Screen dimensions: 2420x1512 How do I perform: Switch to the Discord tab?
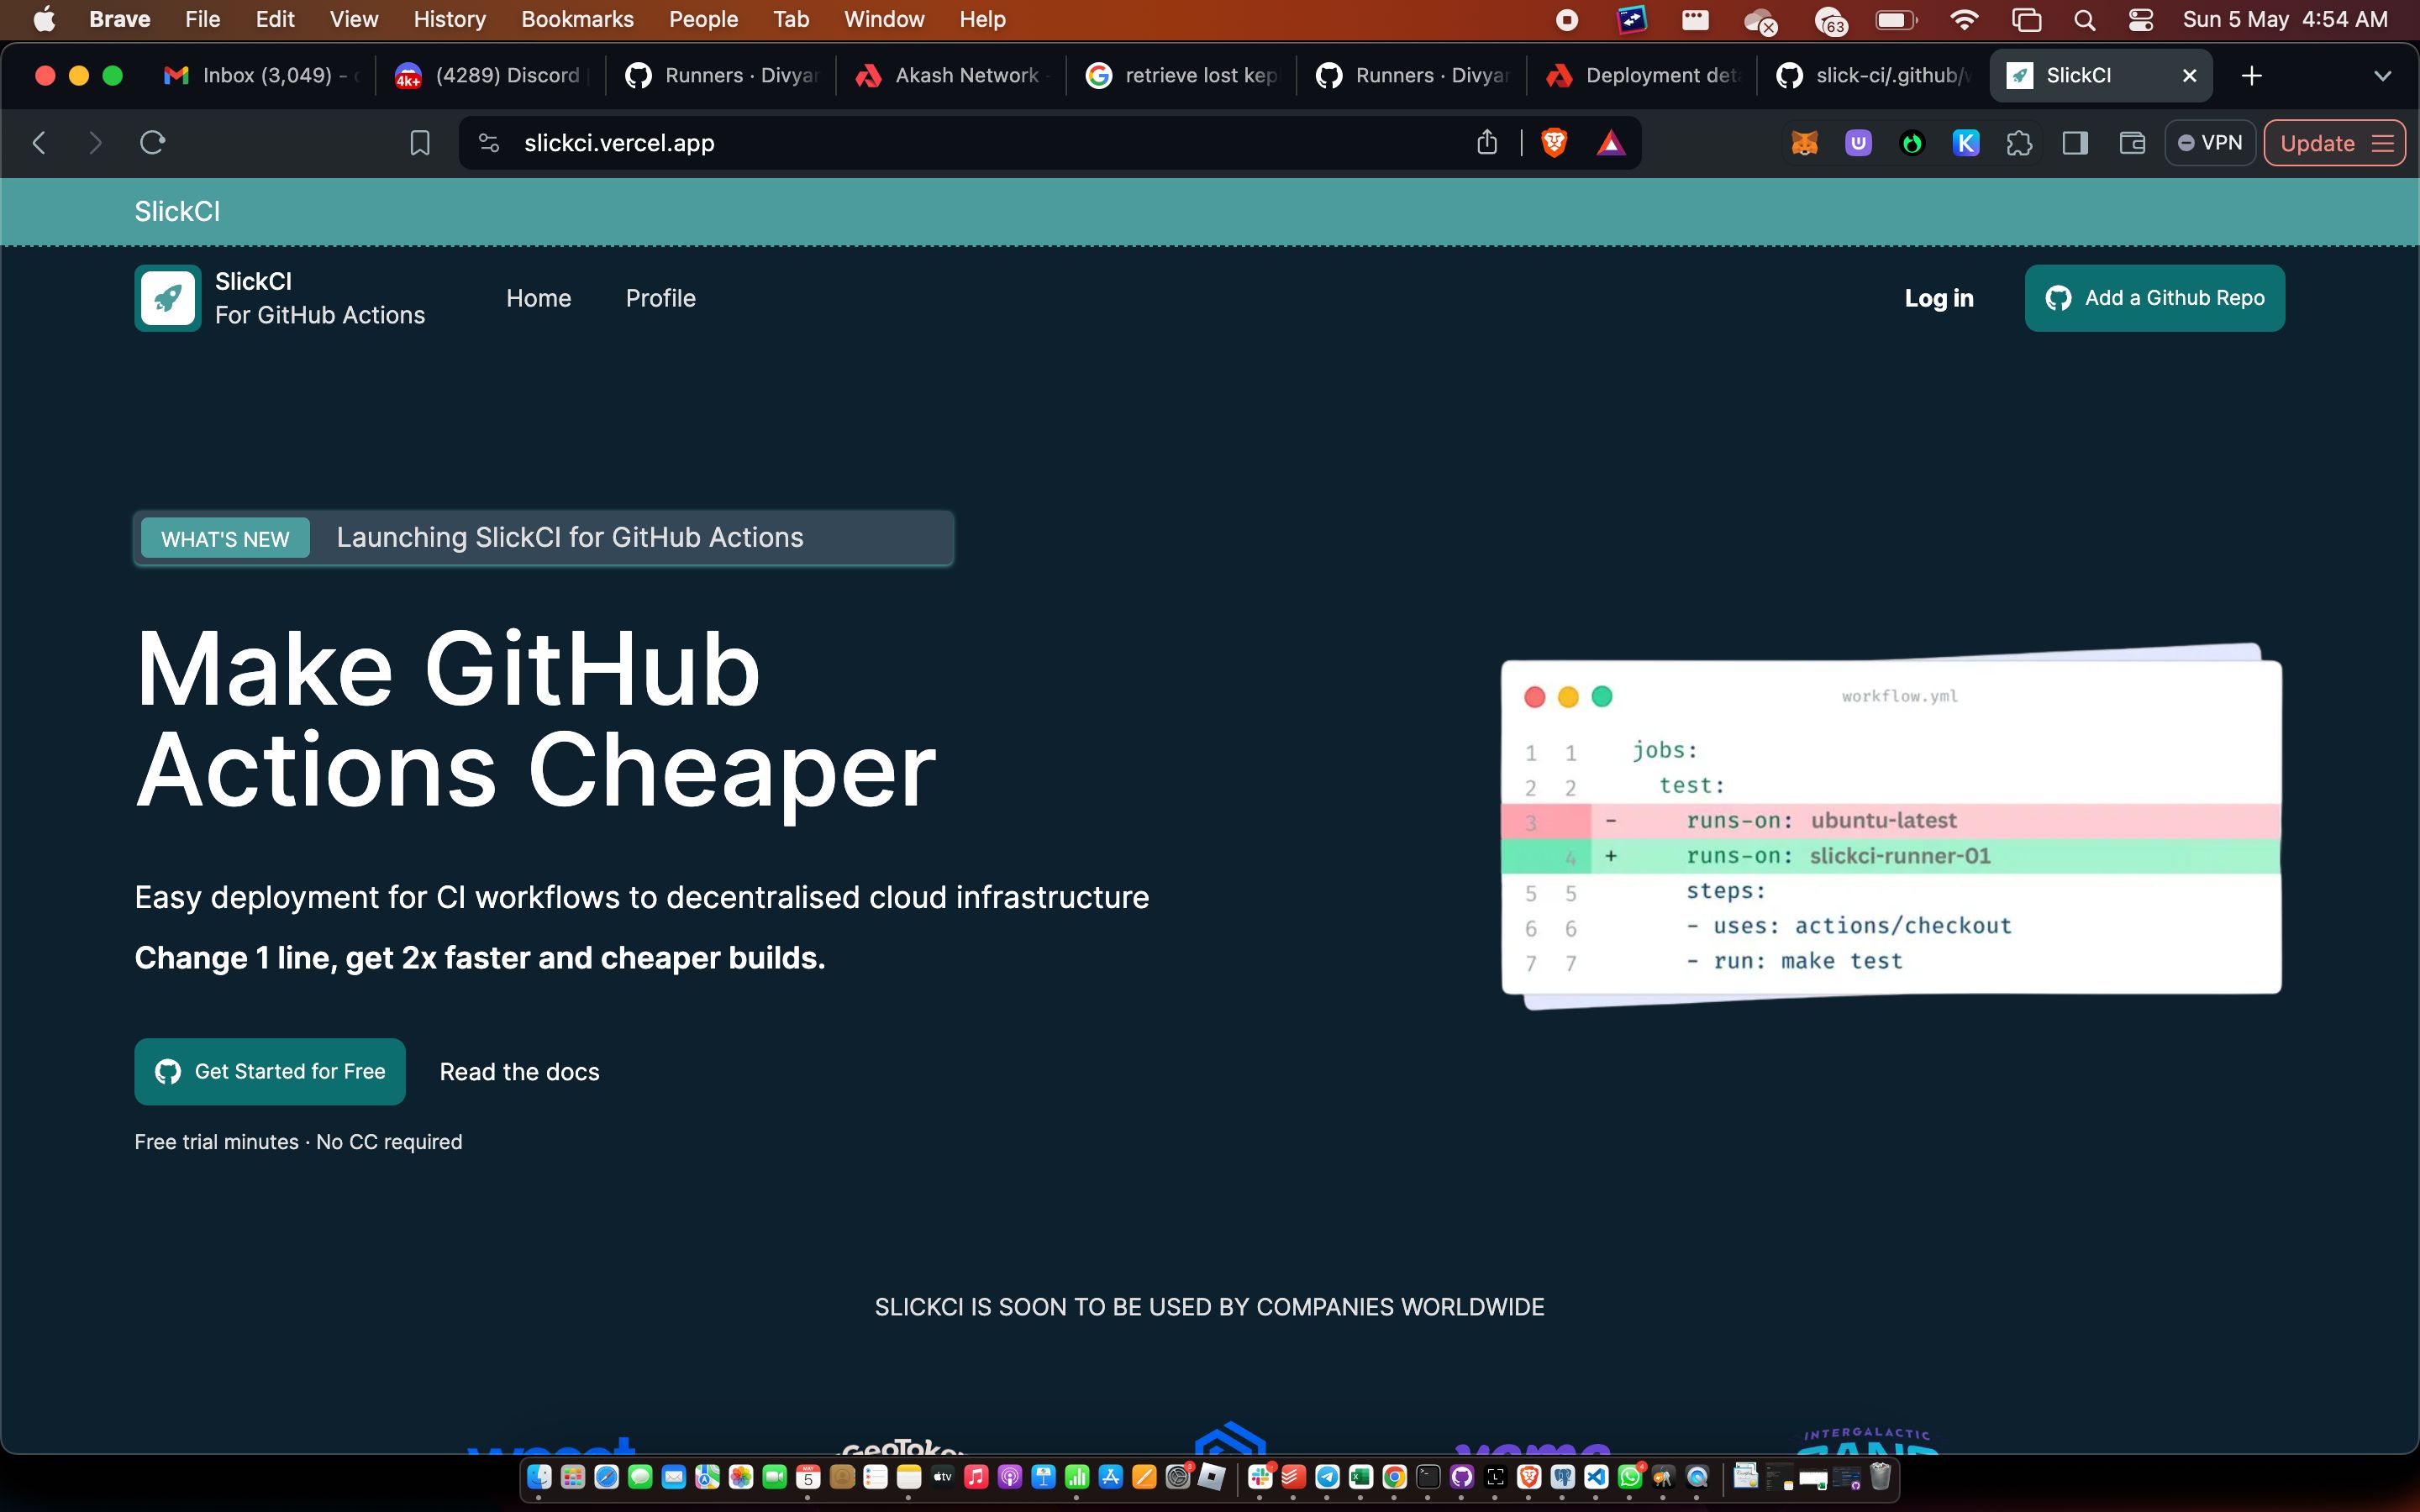[490, 75]
